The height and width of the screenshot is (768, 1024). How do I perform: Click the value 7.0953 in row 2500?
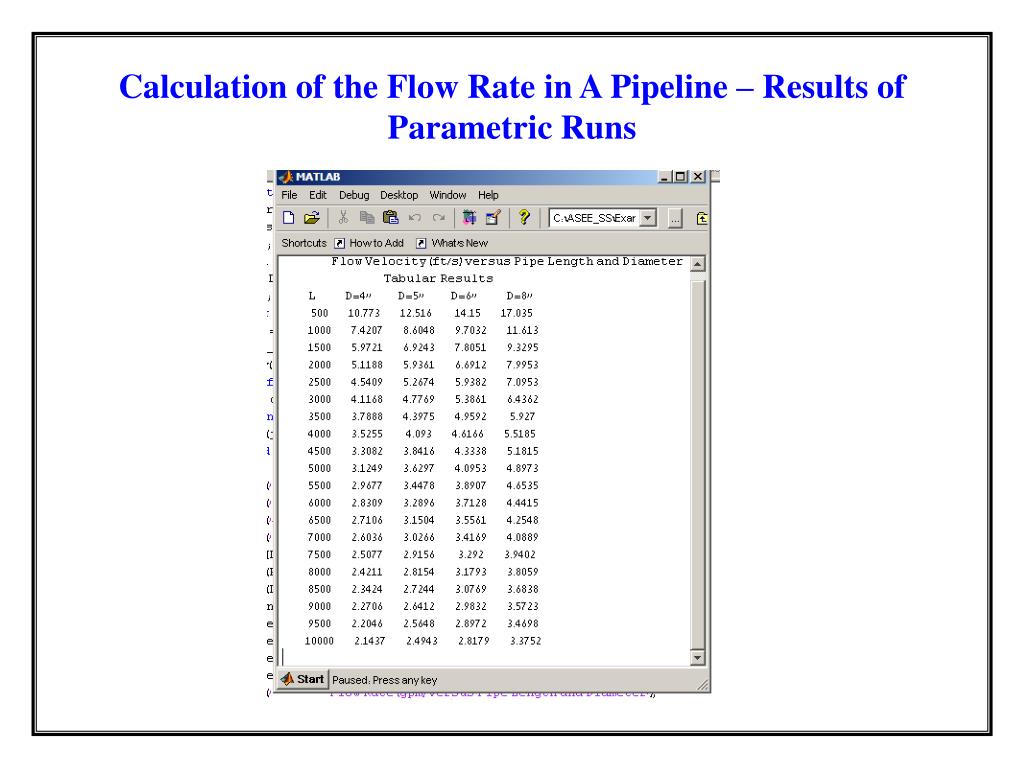coord(522,382)
